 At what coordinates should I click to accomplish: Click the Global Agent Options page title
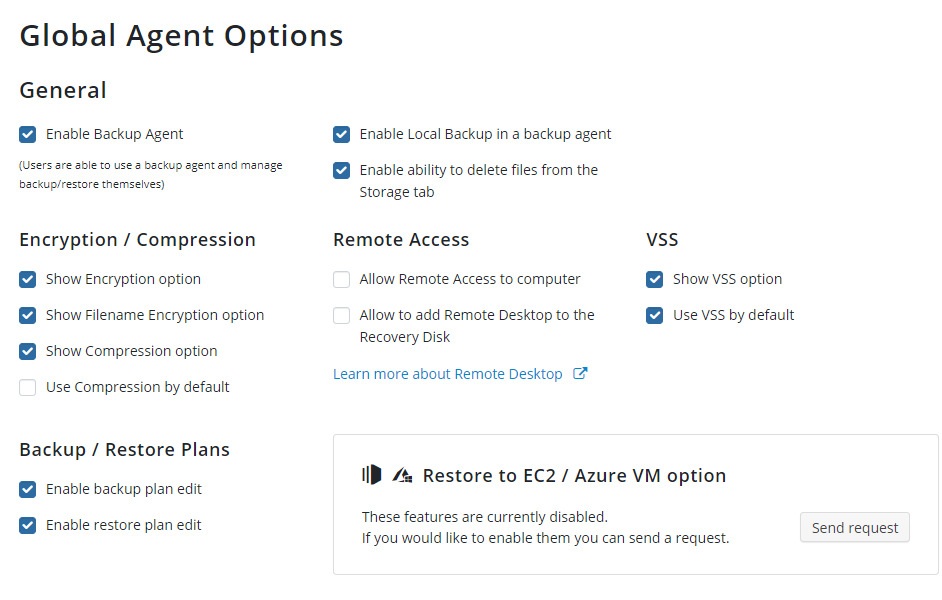181,35
